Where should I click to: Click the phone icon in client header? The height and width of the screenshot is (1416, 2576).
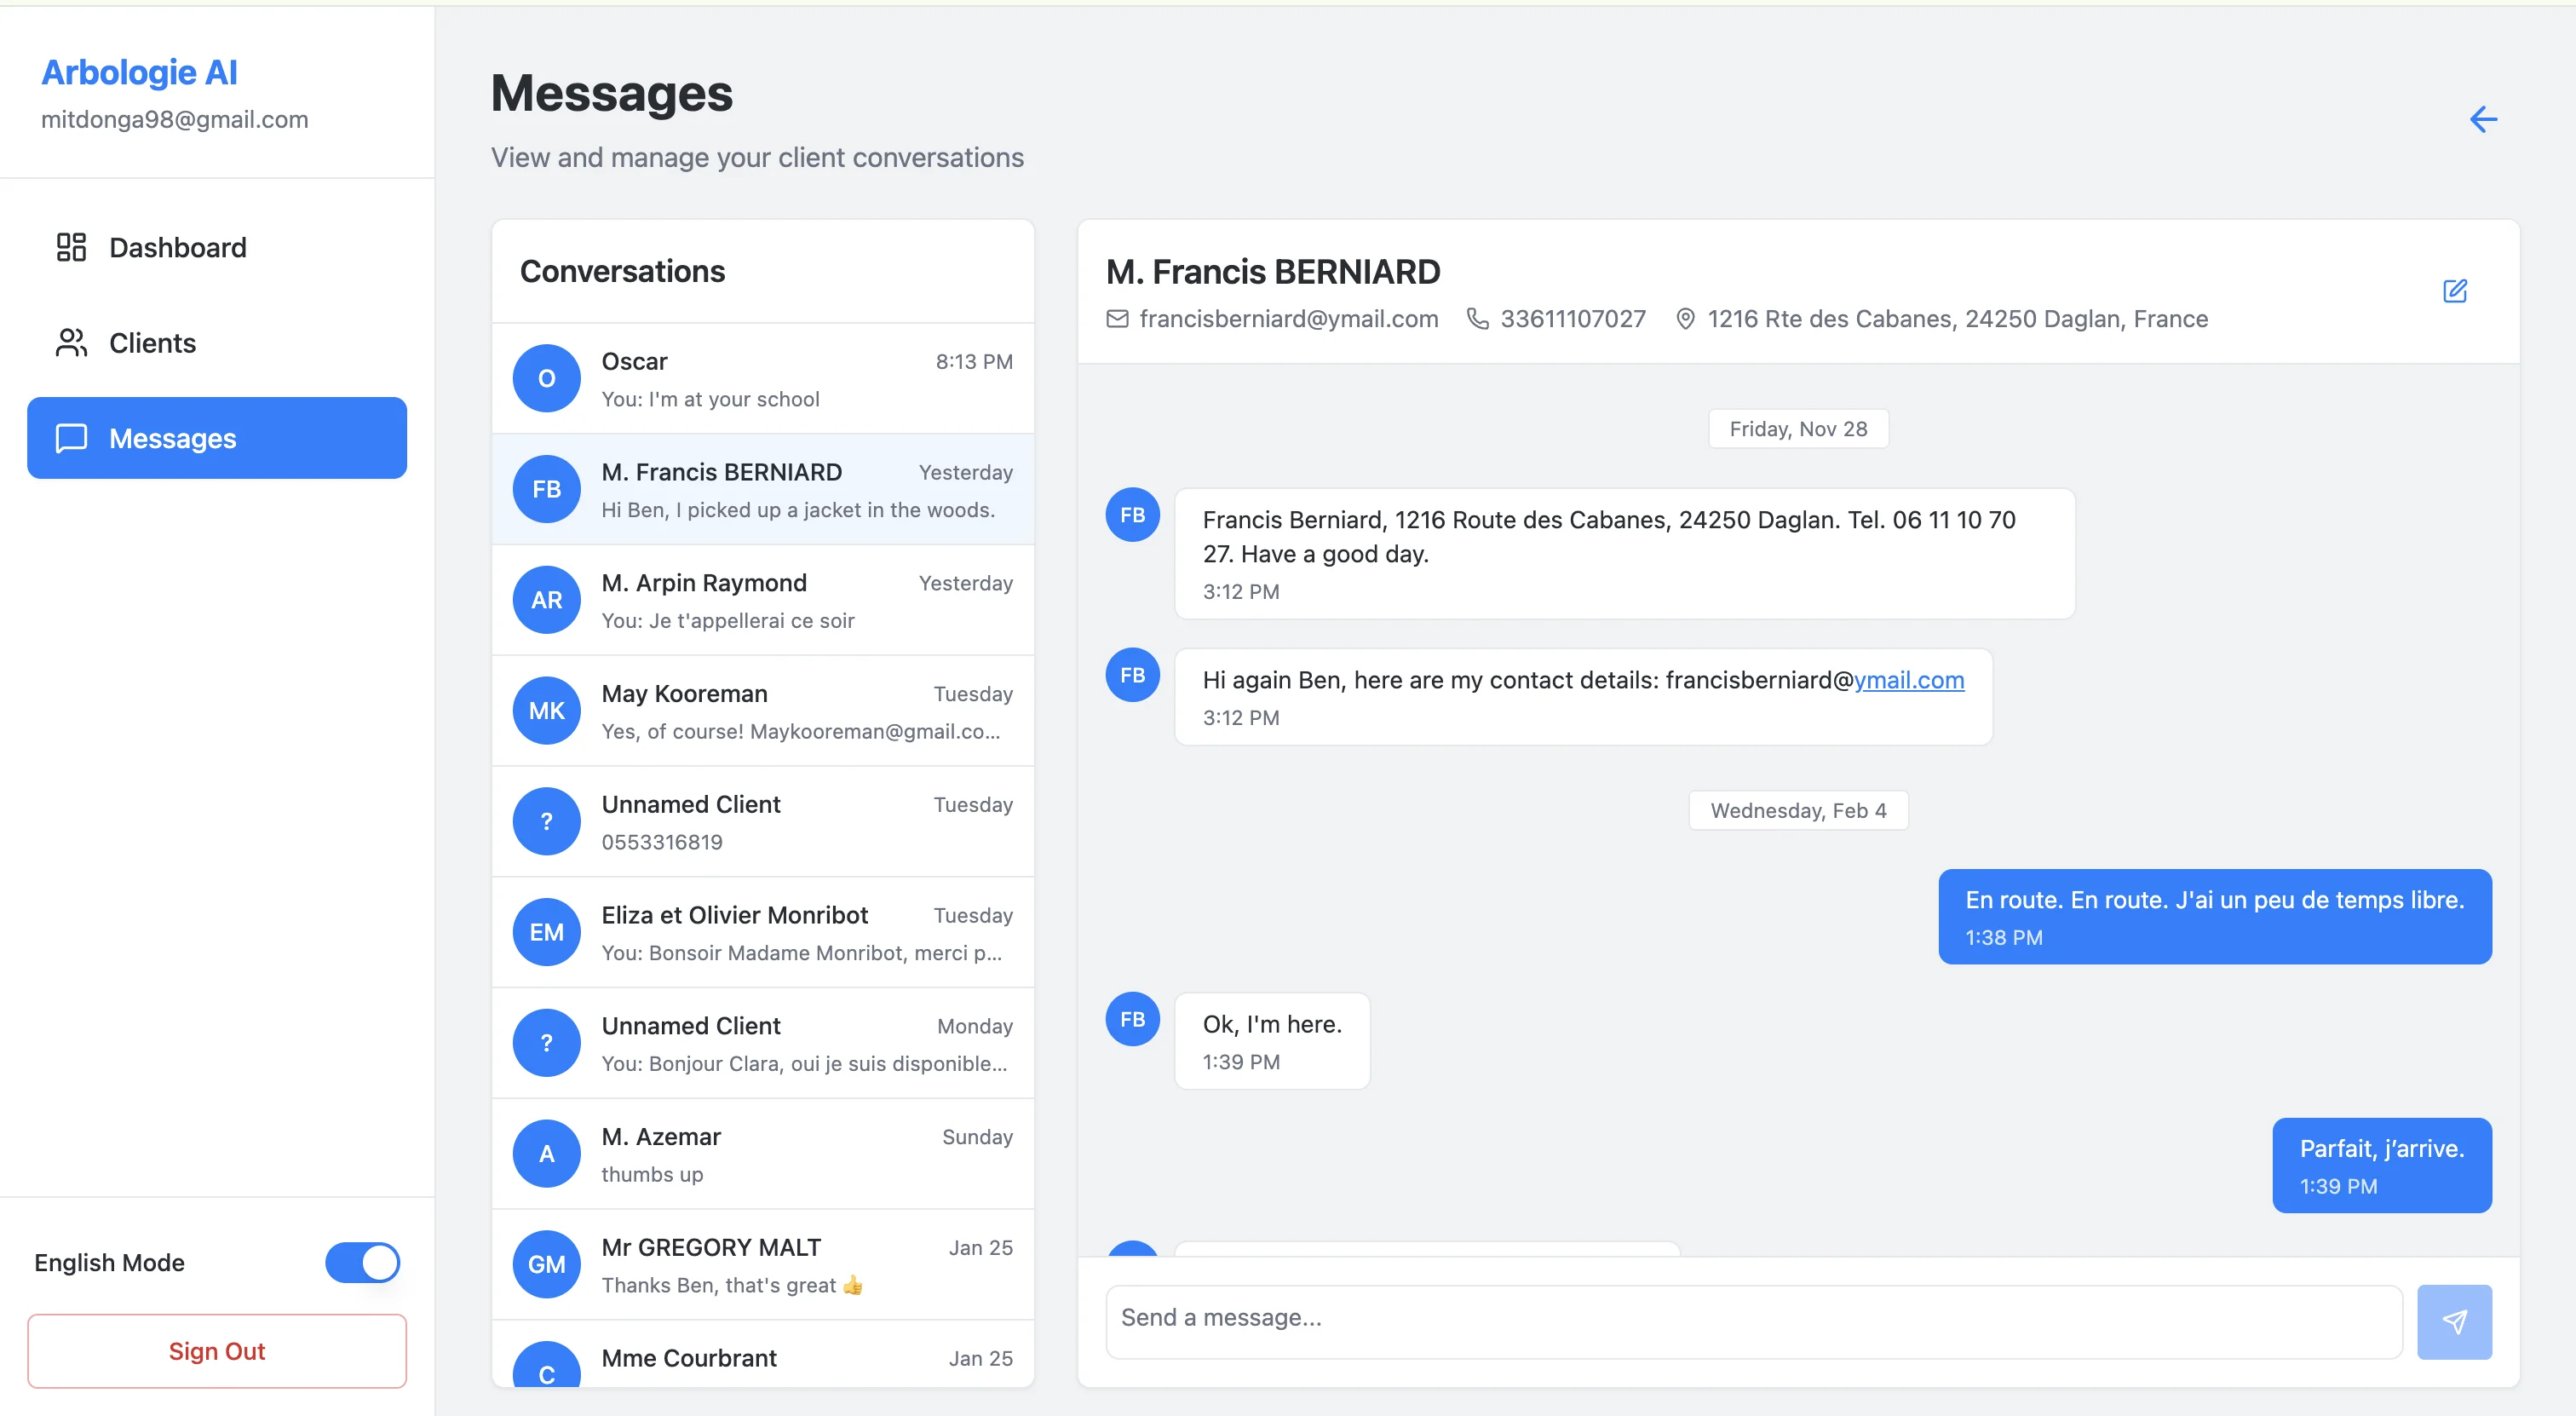[1477, 319]
